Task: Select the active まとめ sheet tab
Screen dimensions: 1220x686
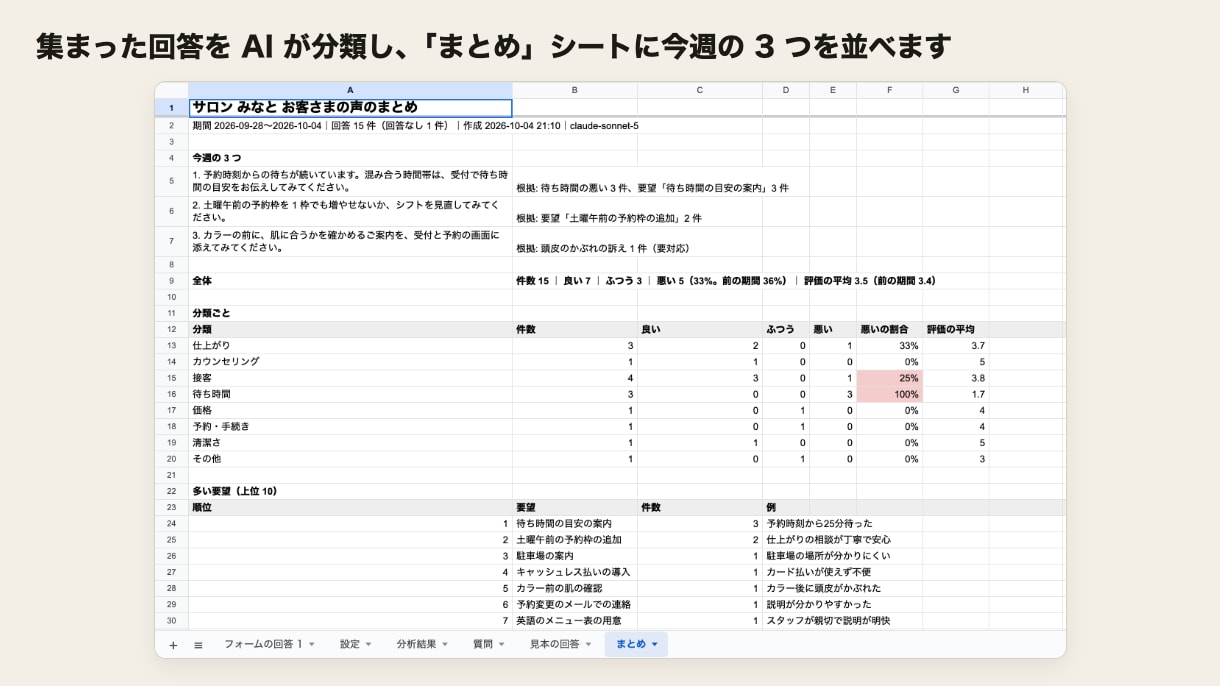Action: (x=636, y=644)
